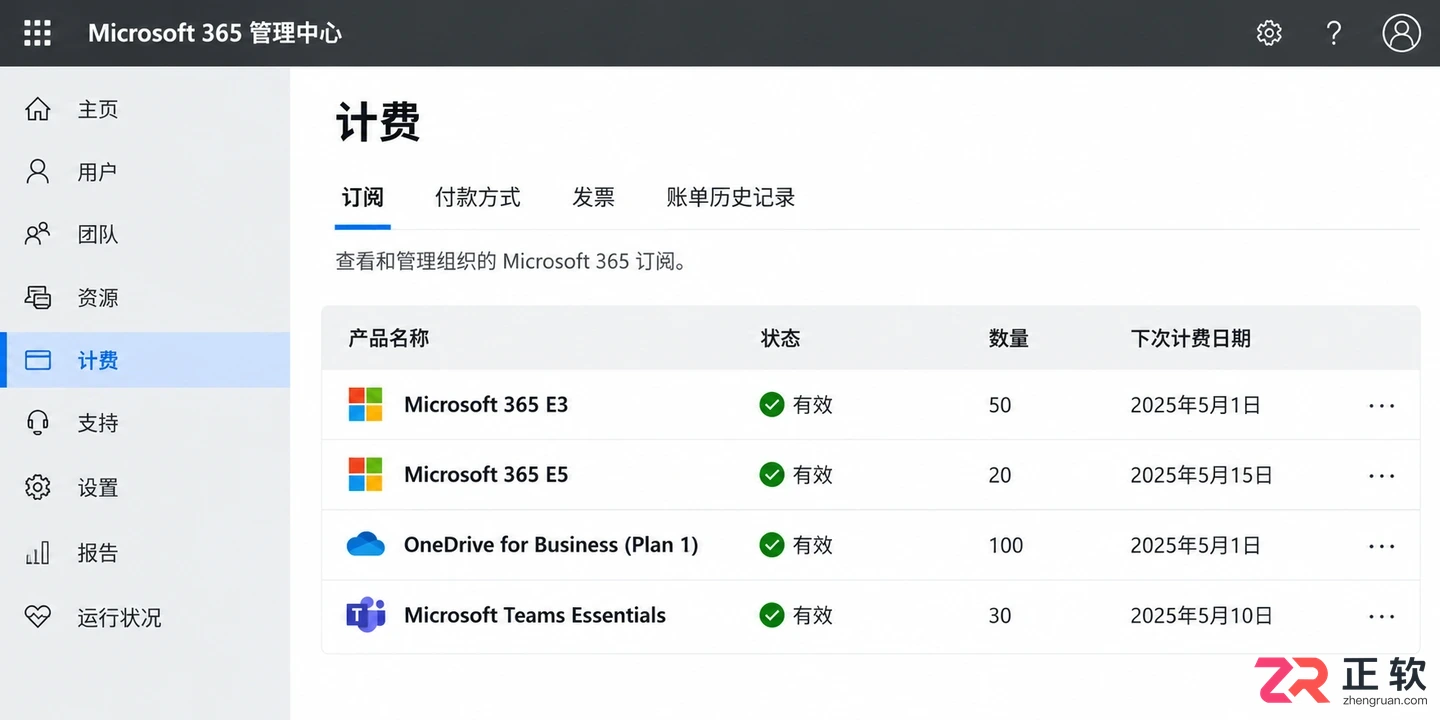Open OneDrive for Business (Plan 1) subscription
The image size is (1440, 720).
point(551,544)
